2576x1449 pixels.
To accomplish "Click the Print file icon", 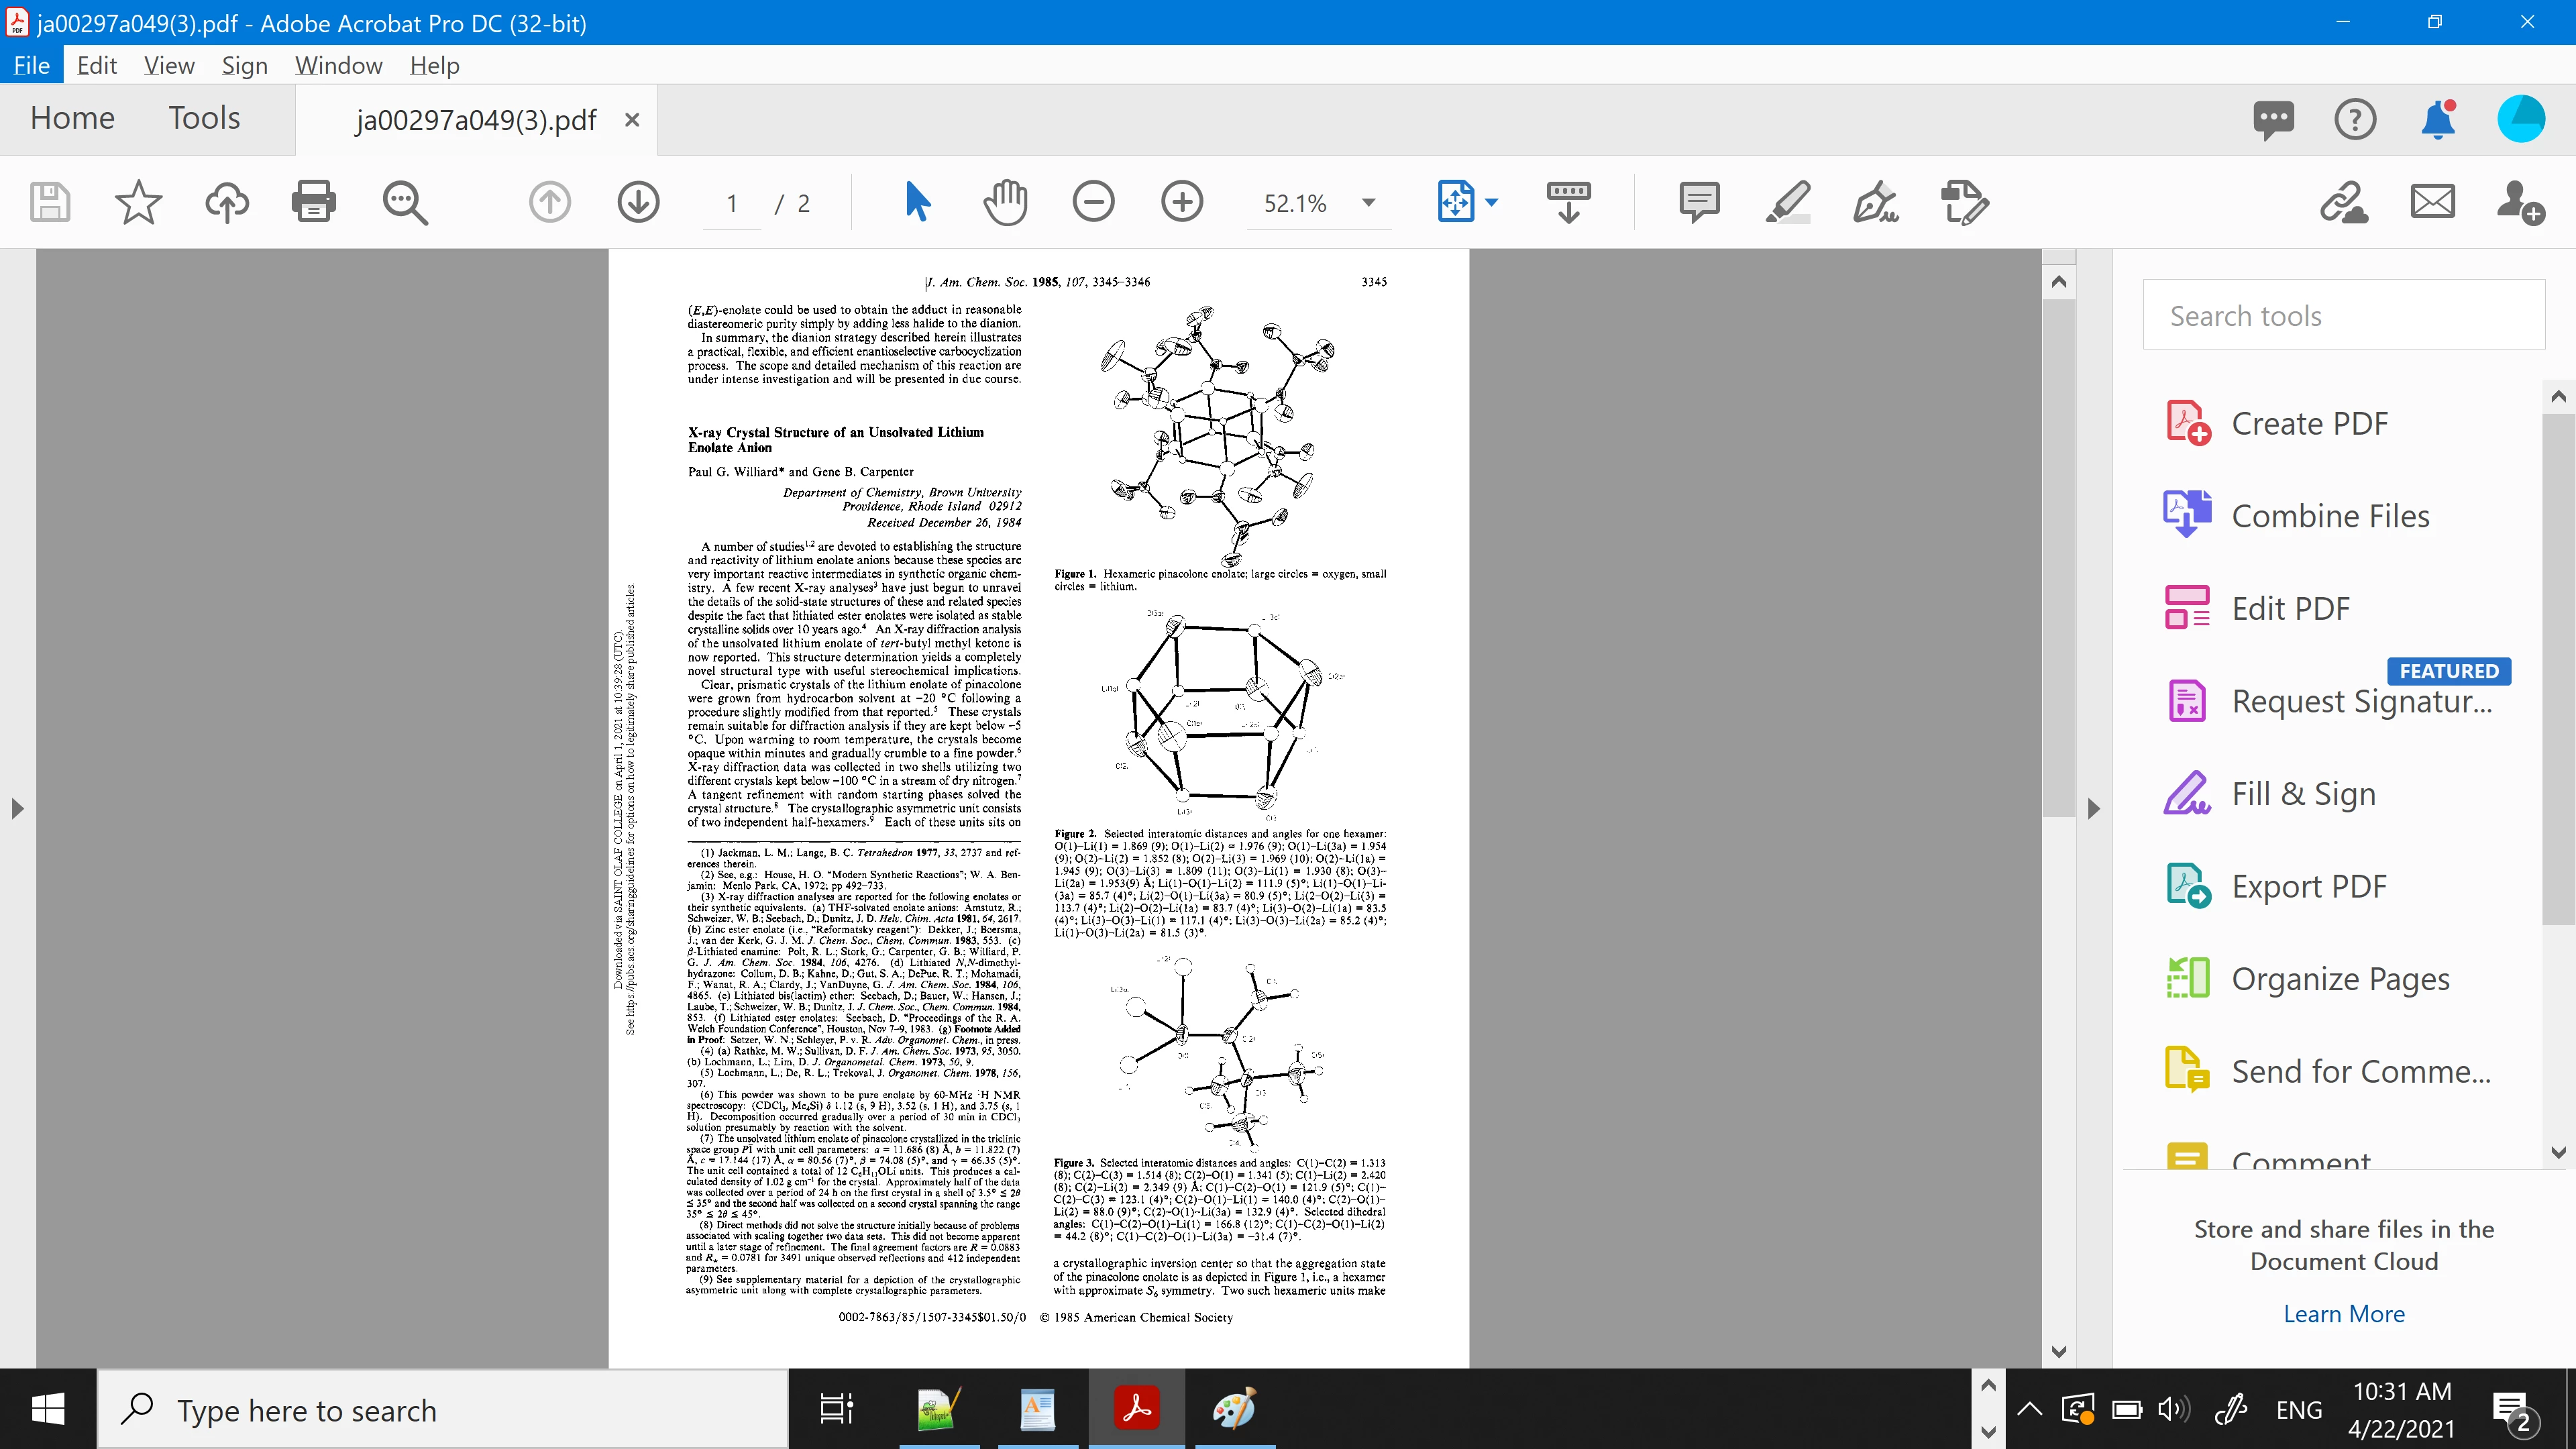I will point(313,202).
